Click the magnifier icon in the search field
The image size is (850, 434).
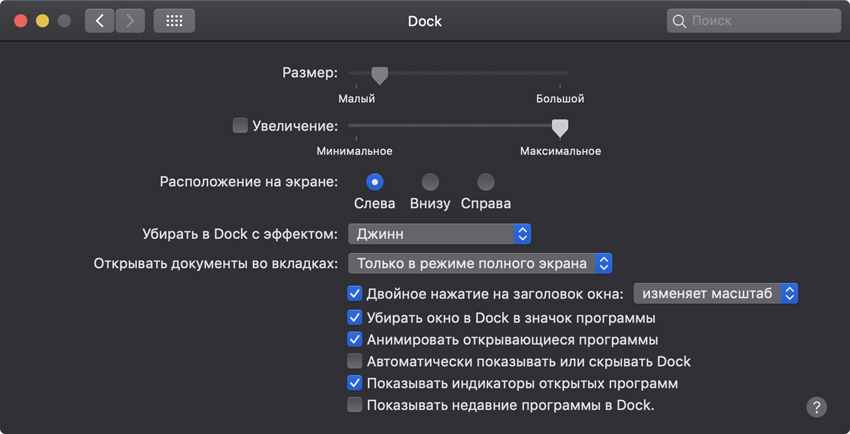680,21
